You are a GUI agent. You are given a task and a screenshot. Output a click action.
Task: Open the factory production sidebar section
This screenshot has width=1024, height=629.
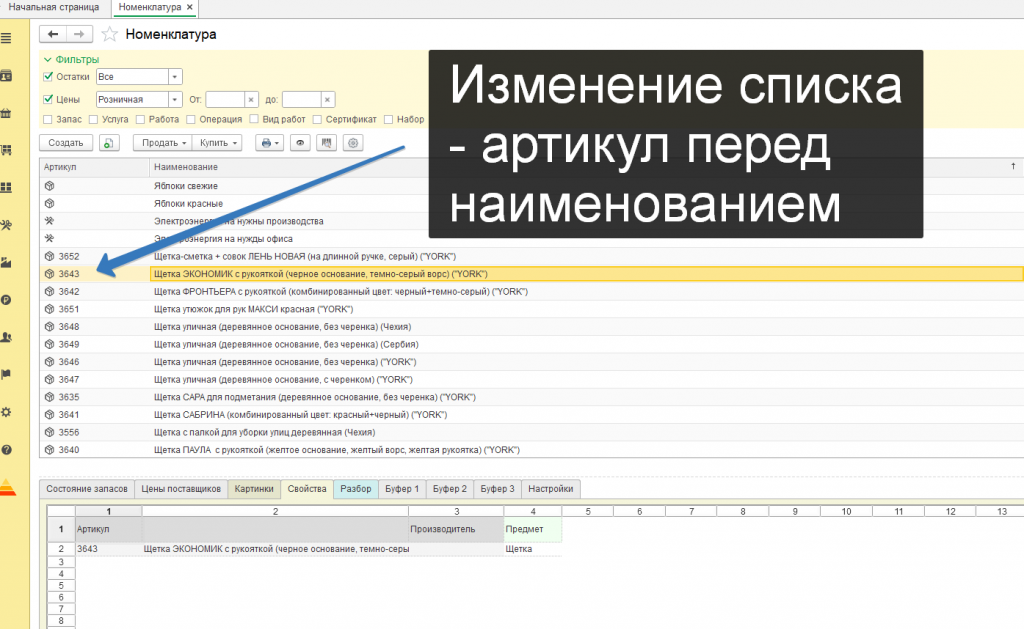click(x=6, y=263)
